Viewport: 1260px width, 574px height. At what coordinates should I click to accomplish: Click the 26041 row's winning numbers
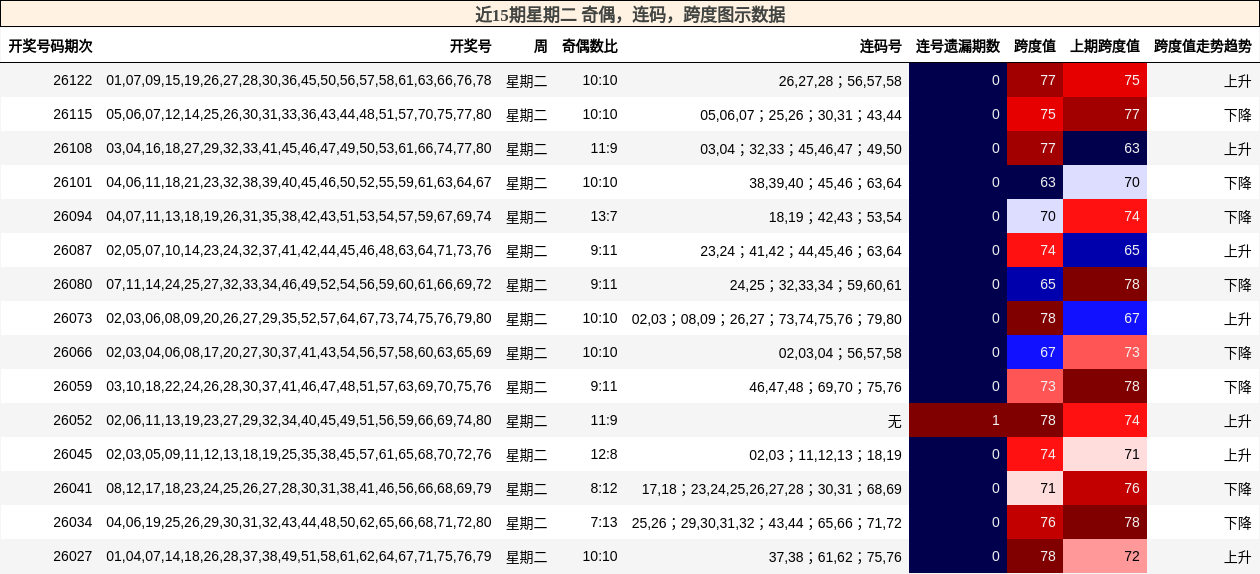tap(299, 488)
